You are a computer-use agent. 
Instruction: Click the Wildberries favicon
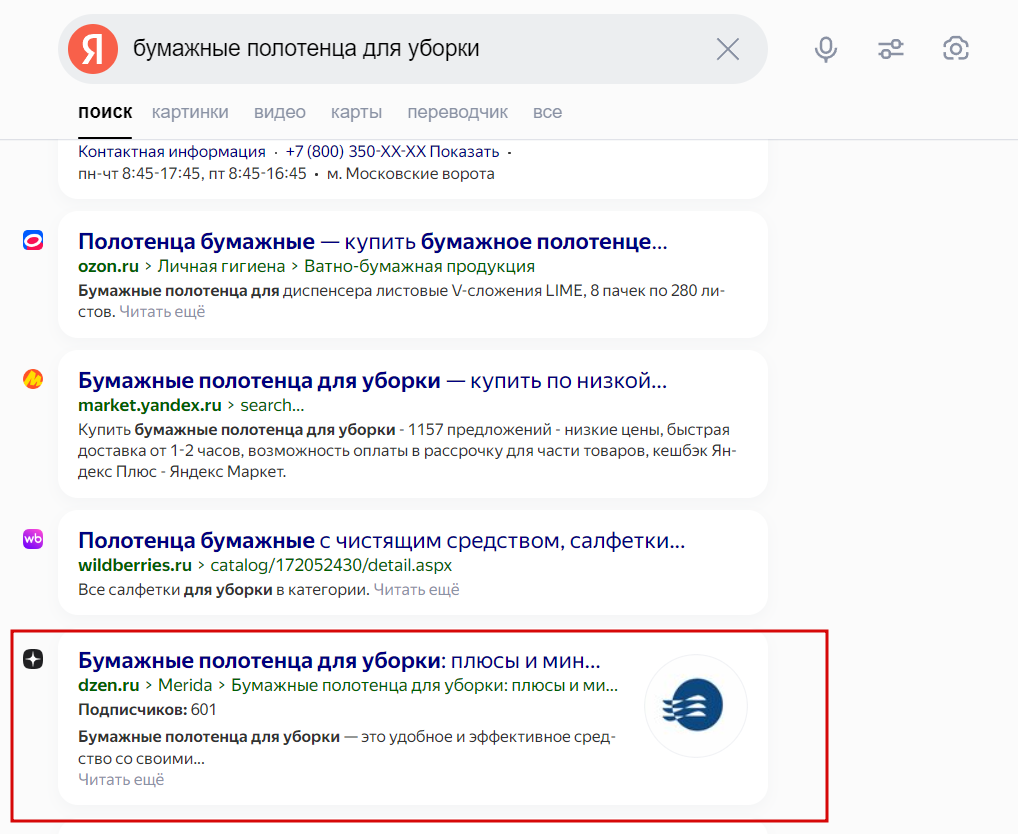tap(33, 539)
